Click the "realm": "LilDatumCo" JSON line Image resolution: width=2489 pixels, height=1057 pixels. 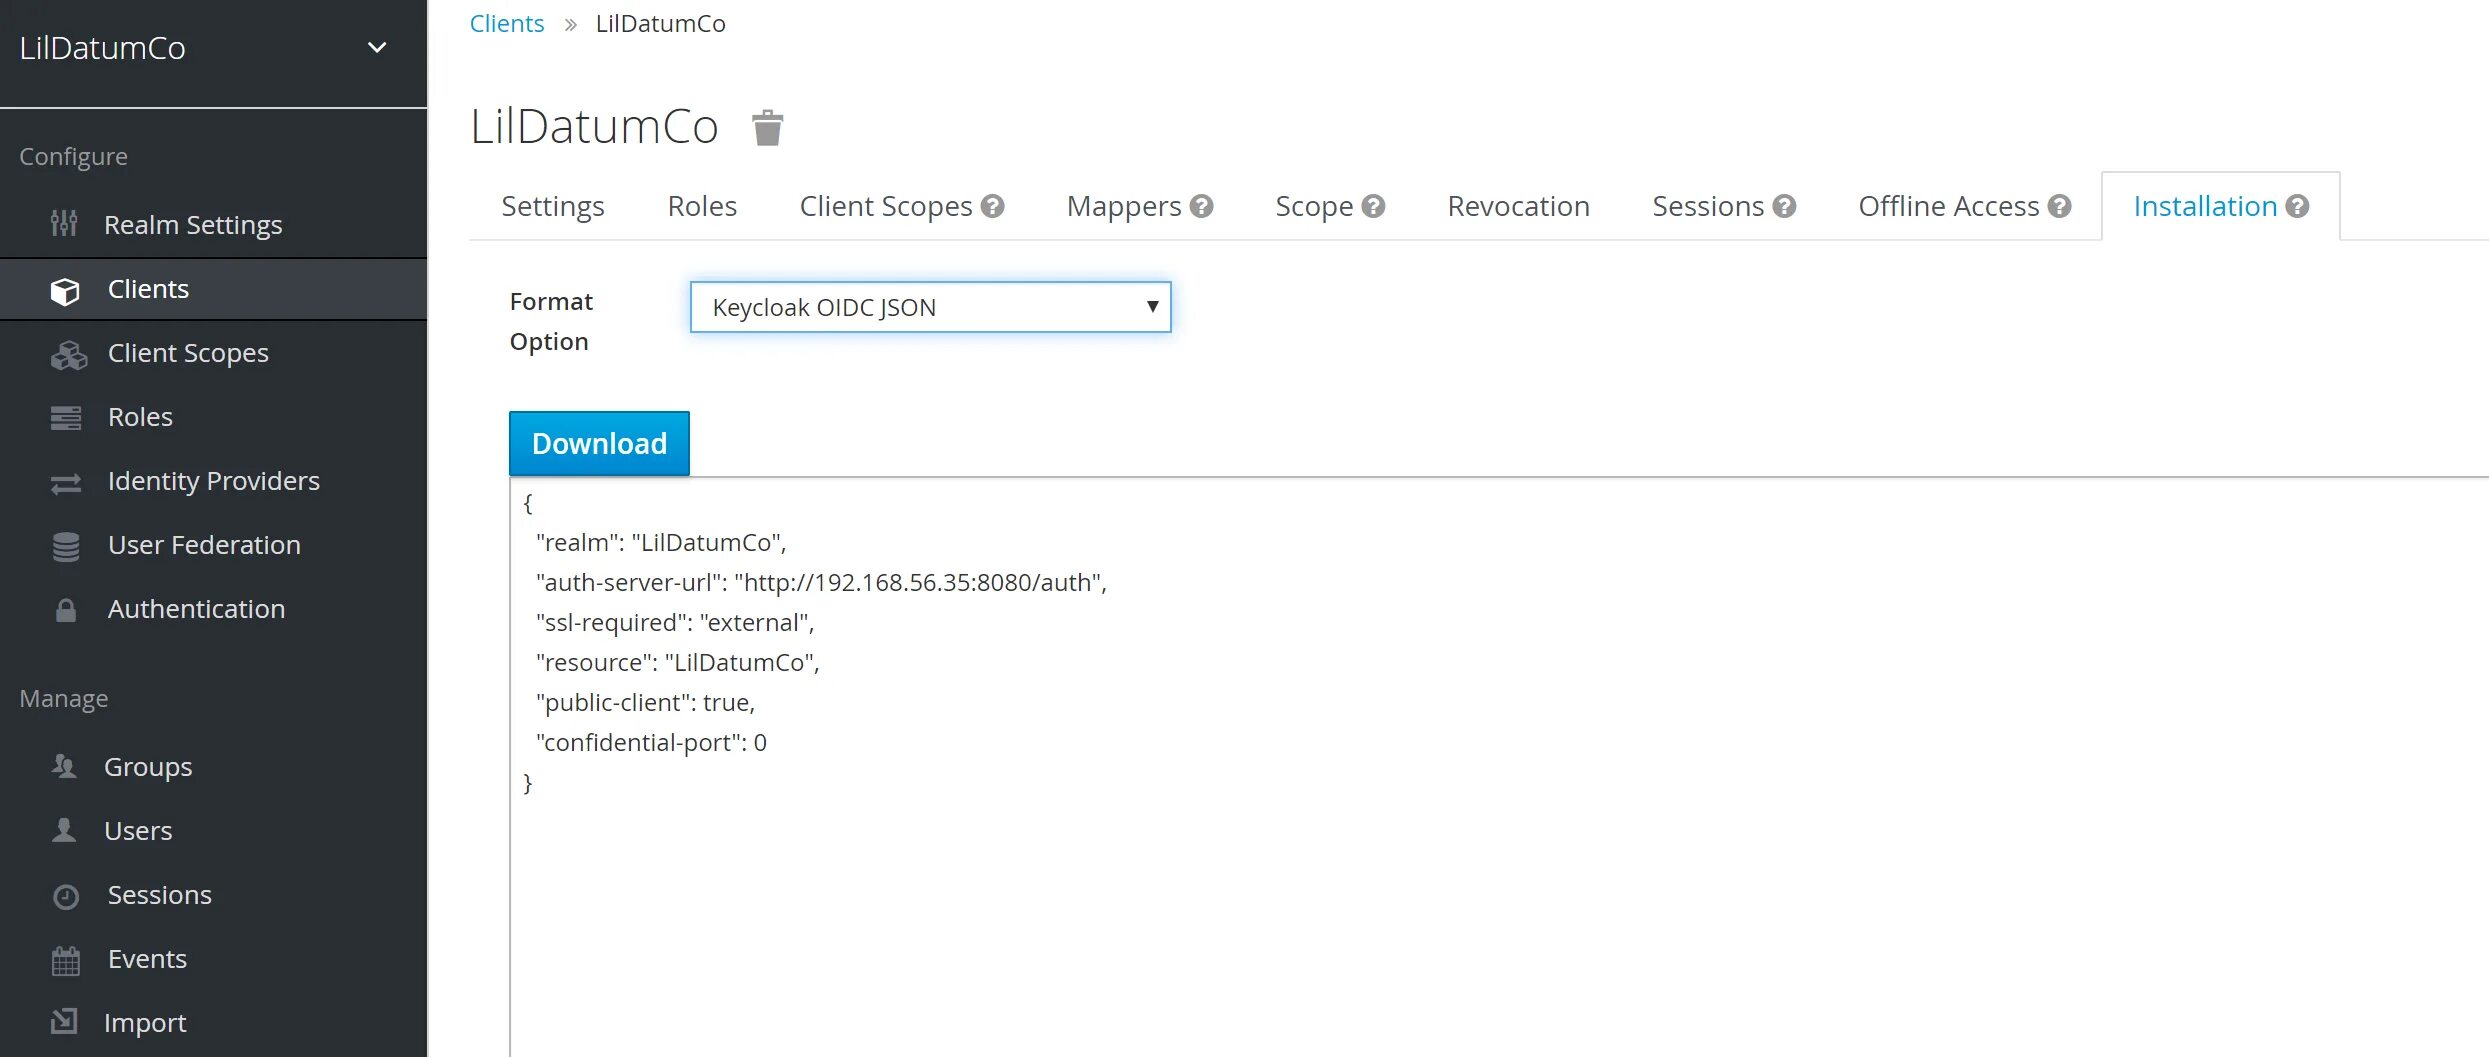tap(661, 543)
